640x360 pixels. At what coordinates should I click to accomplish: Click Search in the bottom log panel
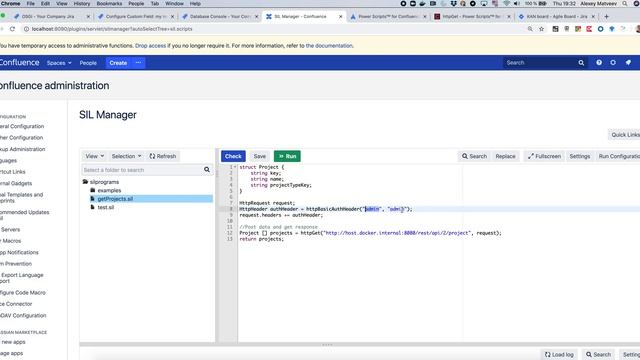click(x=598, y=355)
